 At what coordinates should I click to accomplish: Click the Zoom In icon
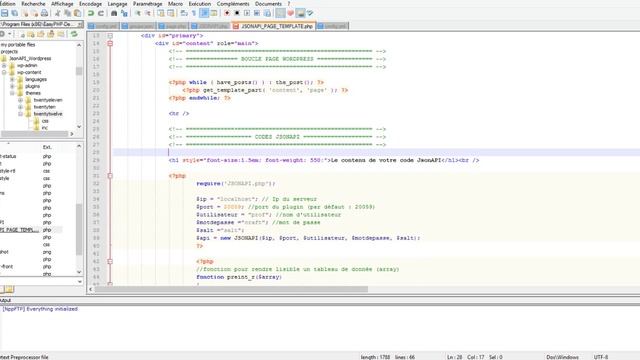138,13
